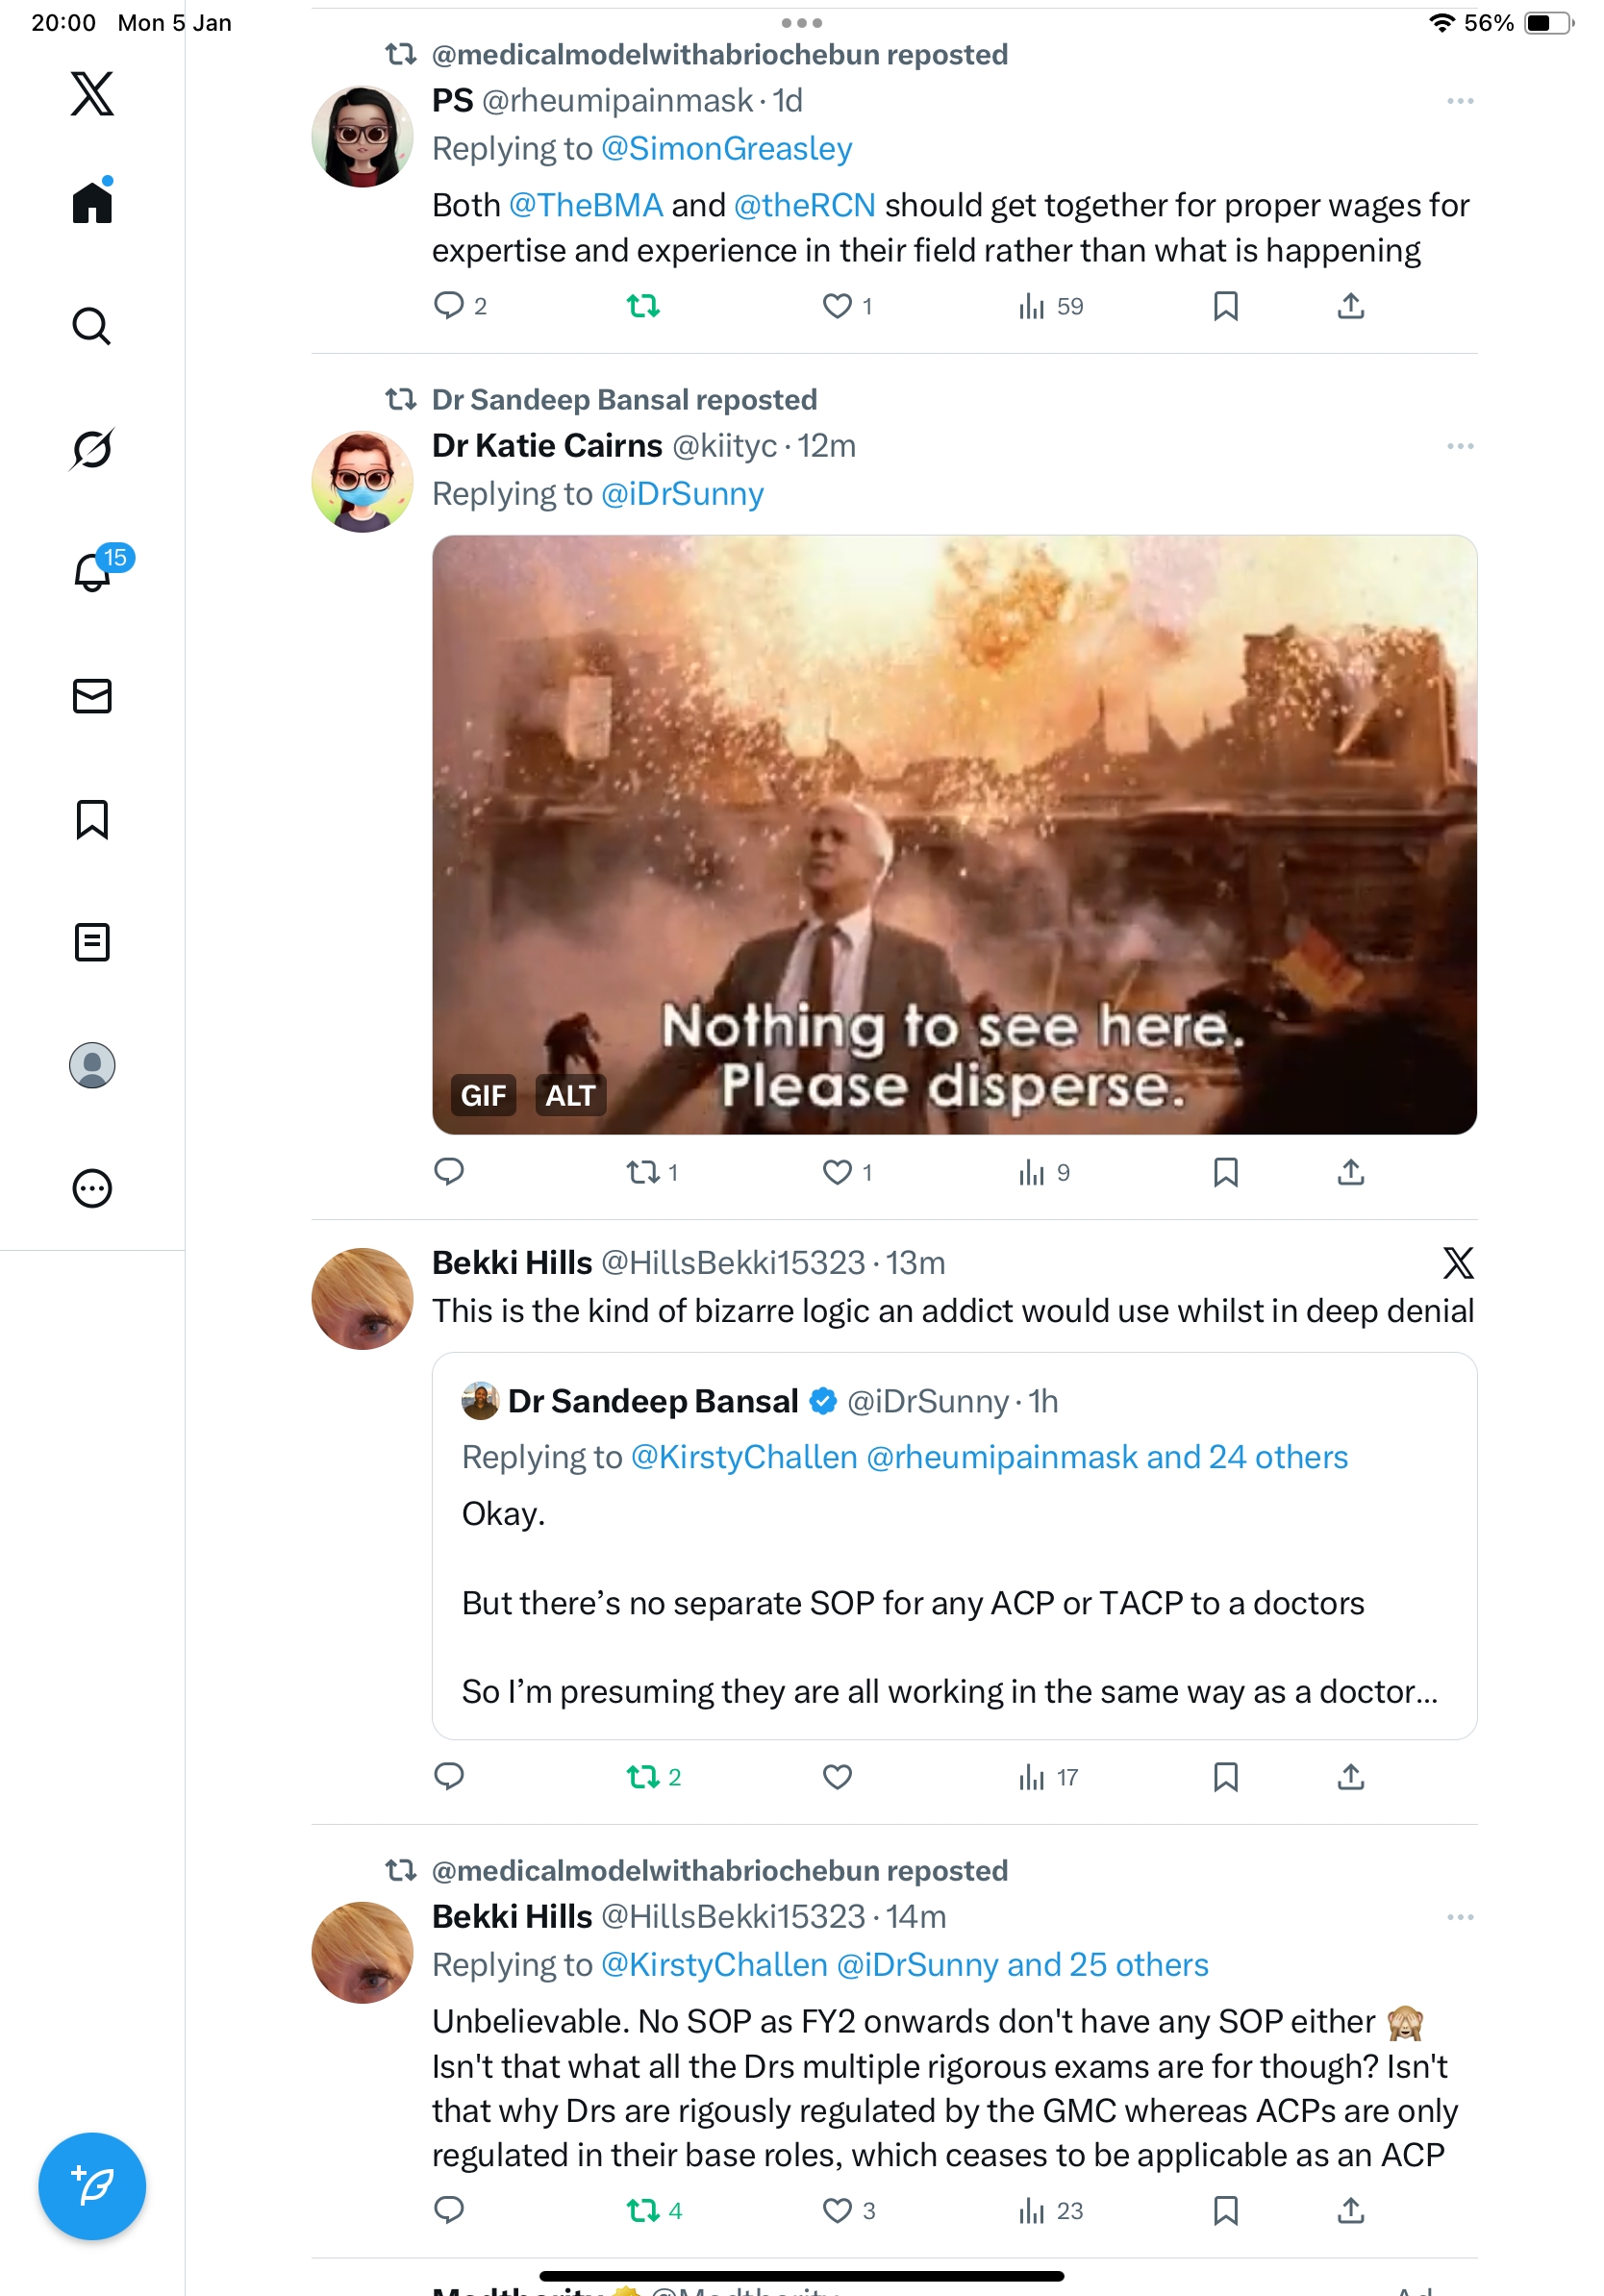
Task: Open the 'Nothing to see here' GIF
Action: tap(954, 834)
